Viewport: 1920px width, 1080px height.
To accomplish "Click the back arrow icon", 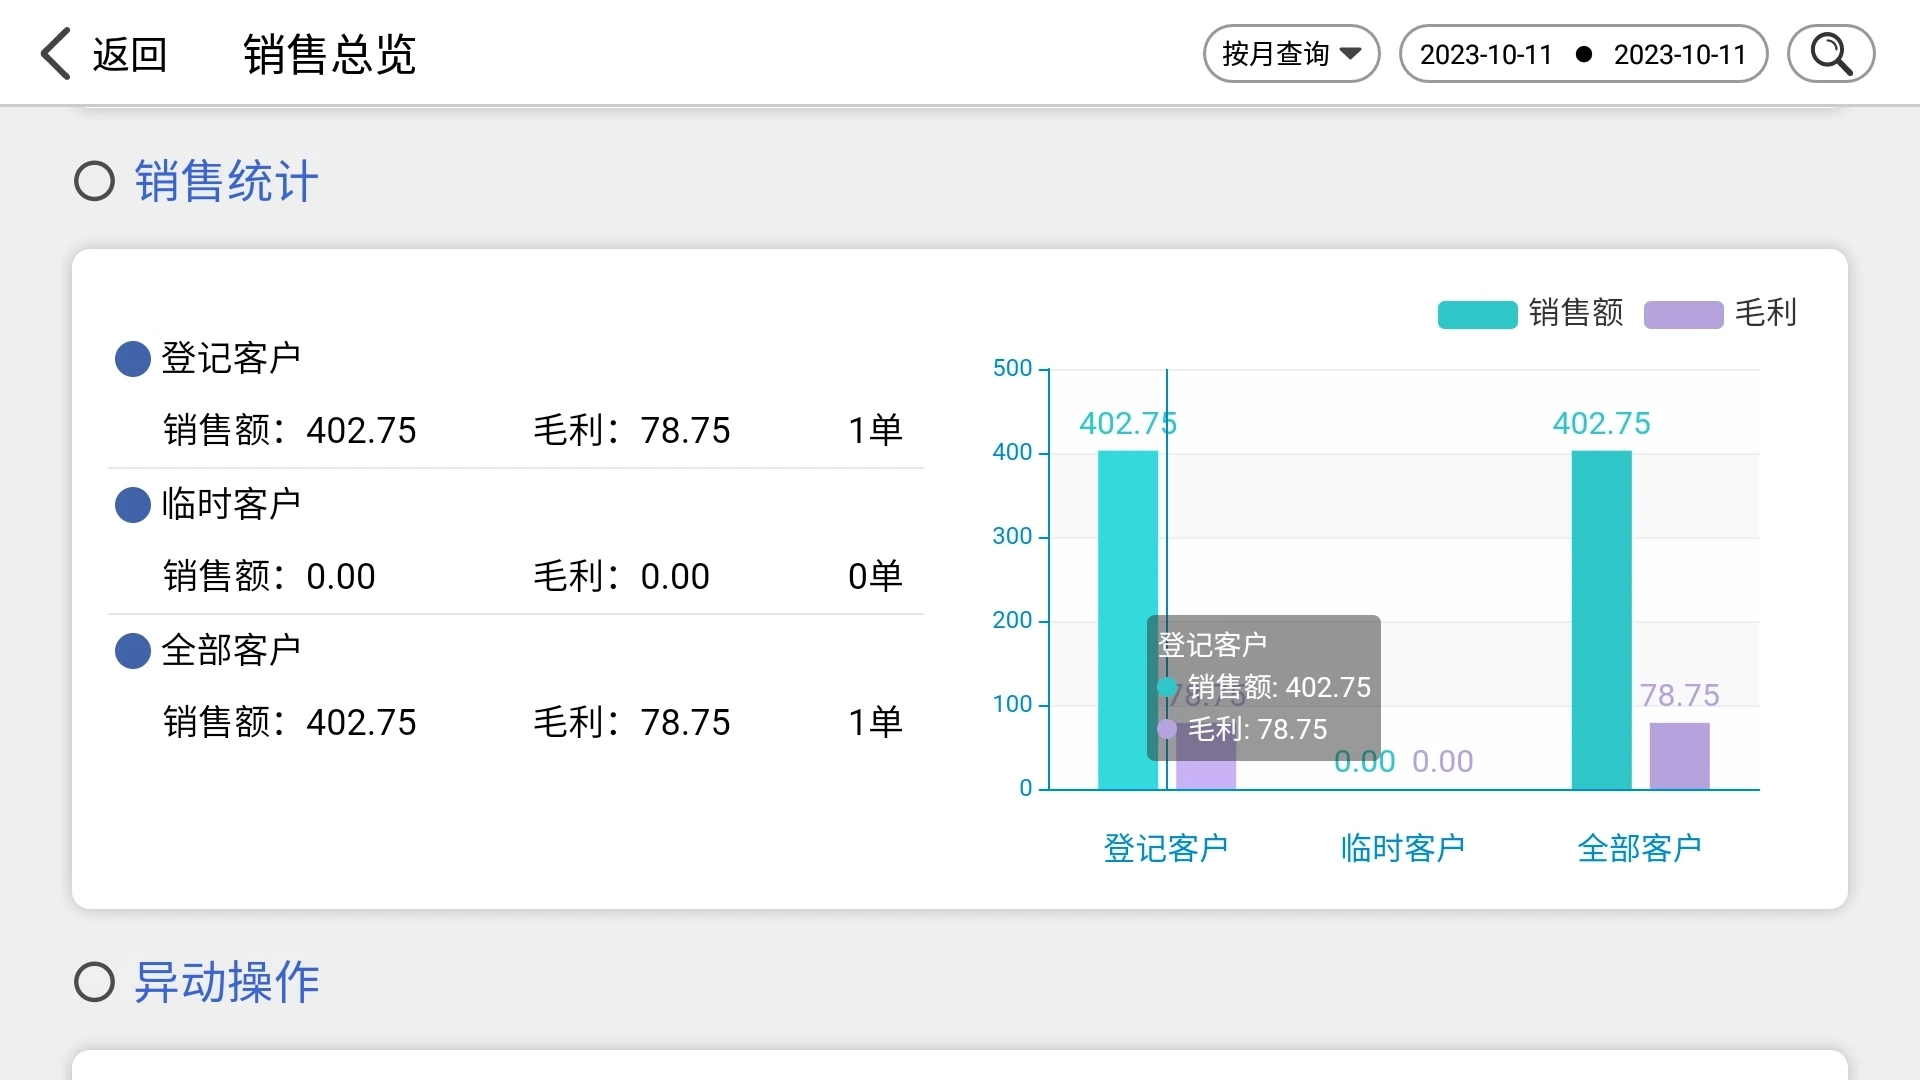I will coord(56,54).
